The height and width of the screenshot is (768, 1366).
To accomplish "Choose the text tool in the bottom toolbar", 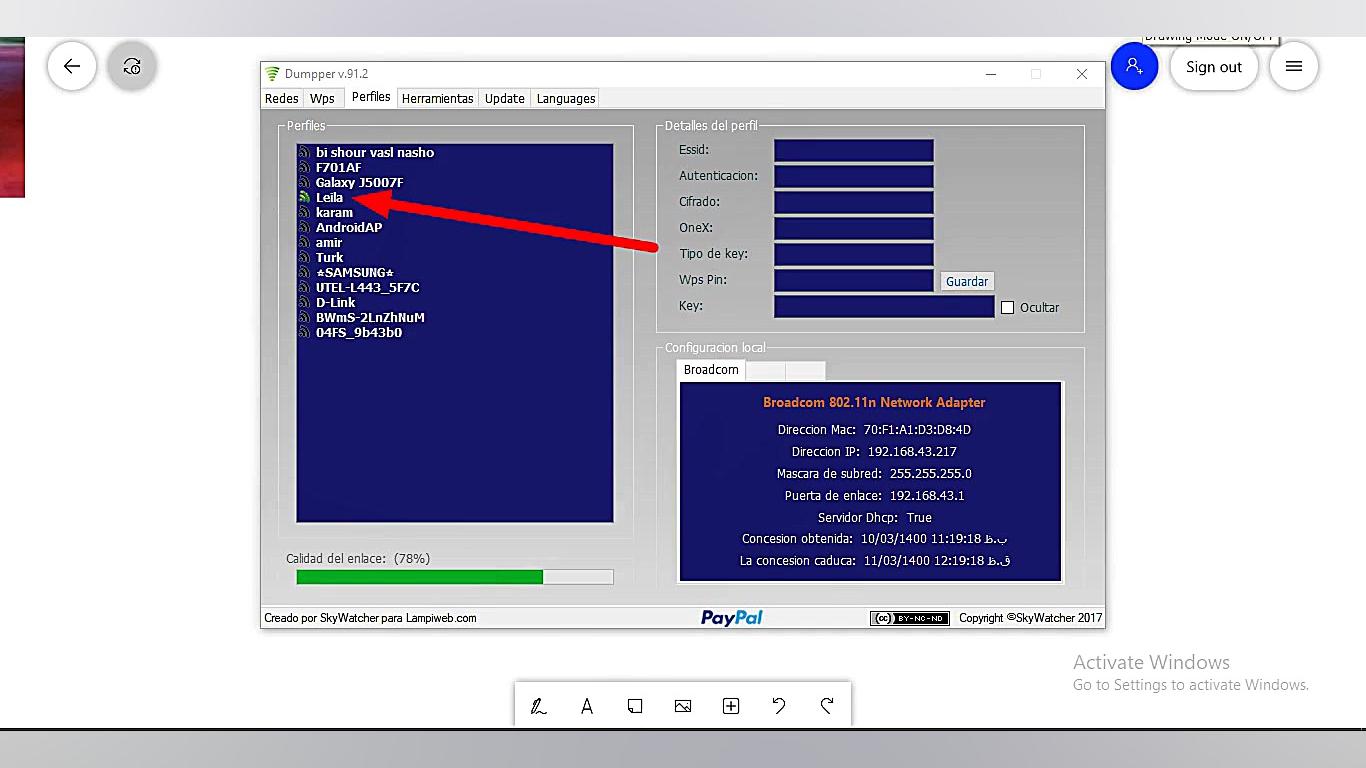I will pos(587,706).
